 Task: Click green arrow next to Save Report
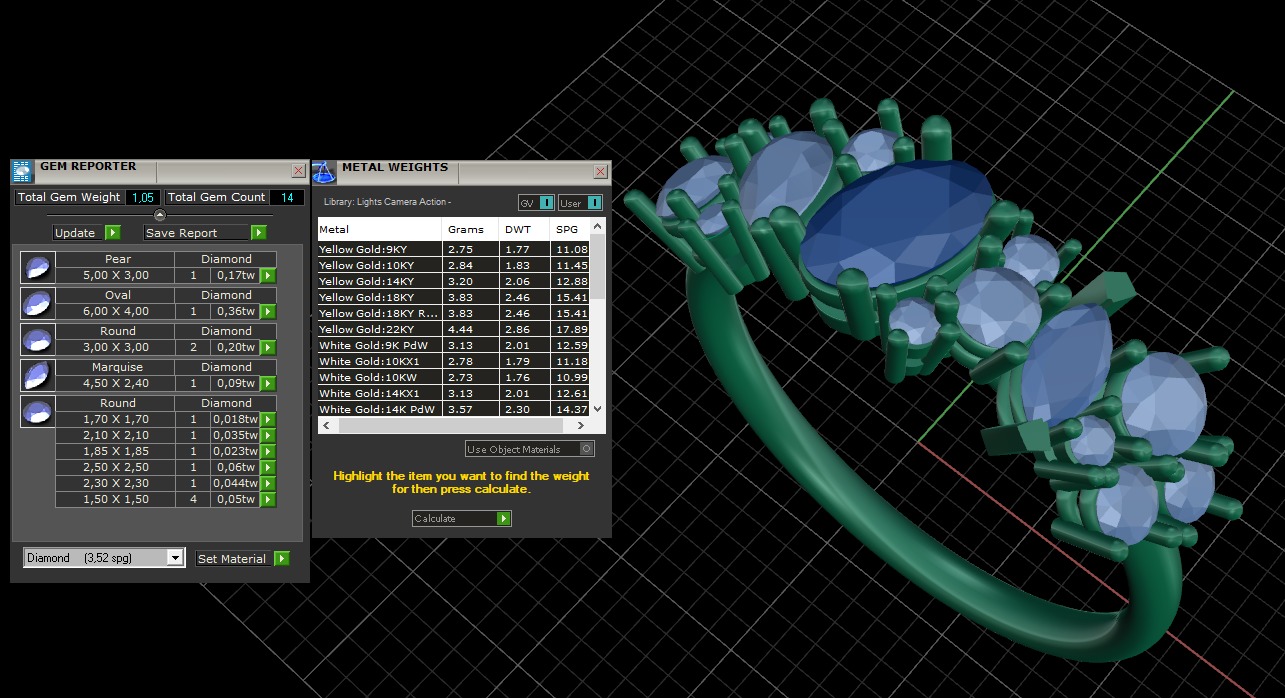[x=259, y=232]
